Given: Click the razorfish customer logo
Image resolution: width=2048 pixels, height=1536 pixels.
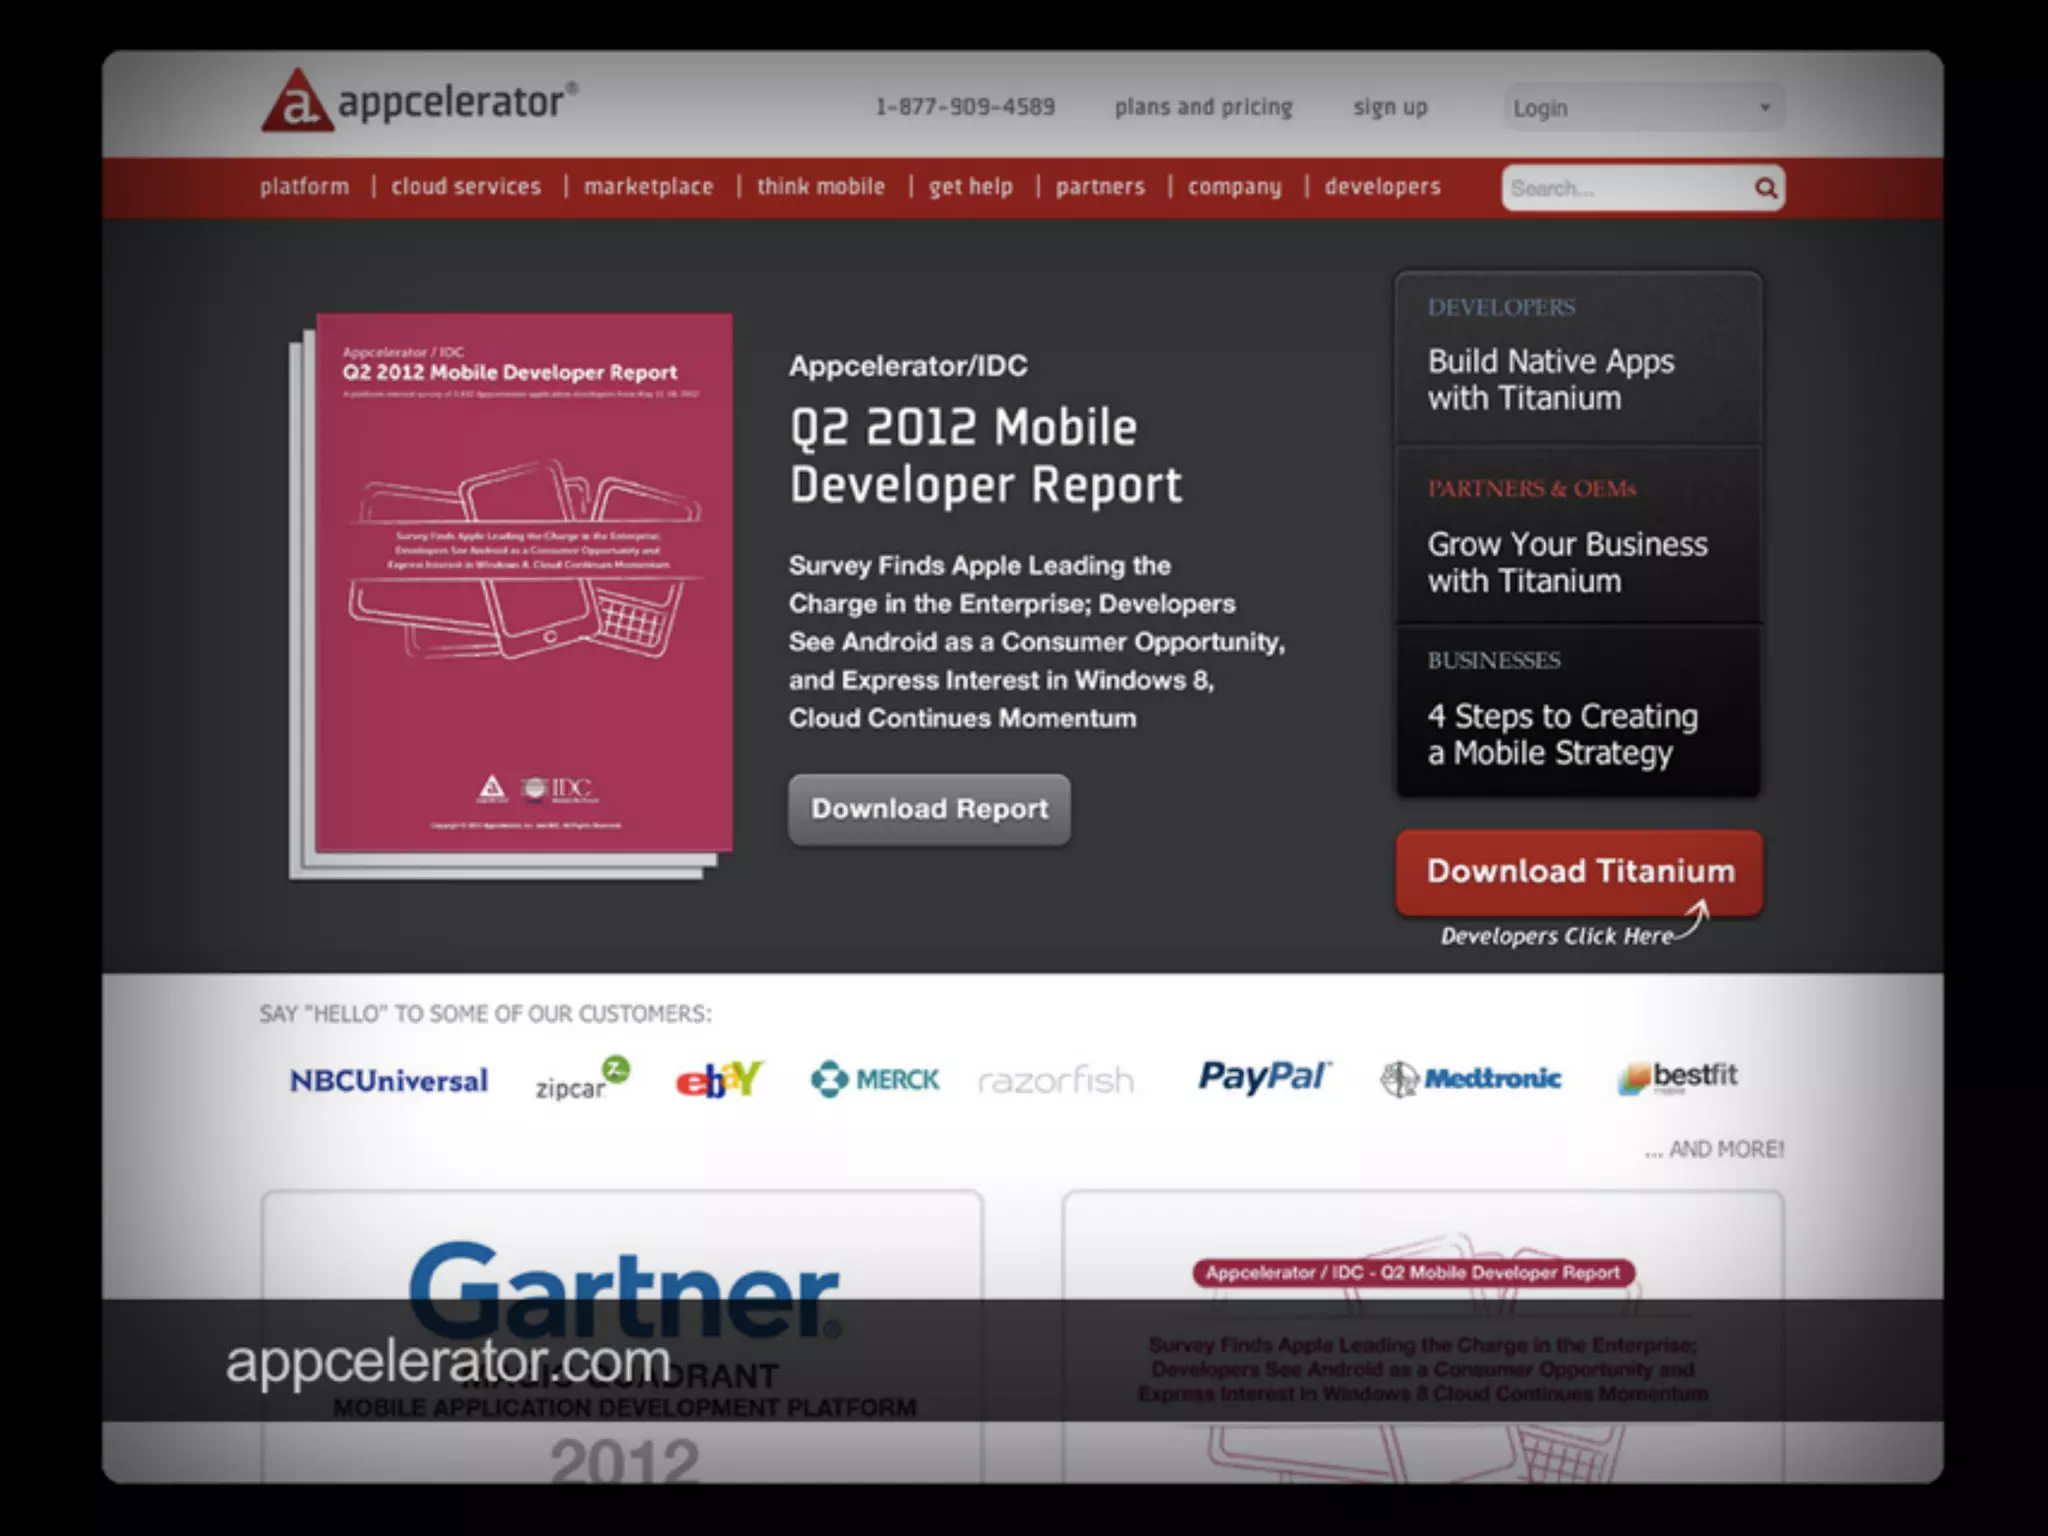Looking at the screenshot, I should [1056, 1080].
